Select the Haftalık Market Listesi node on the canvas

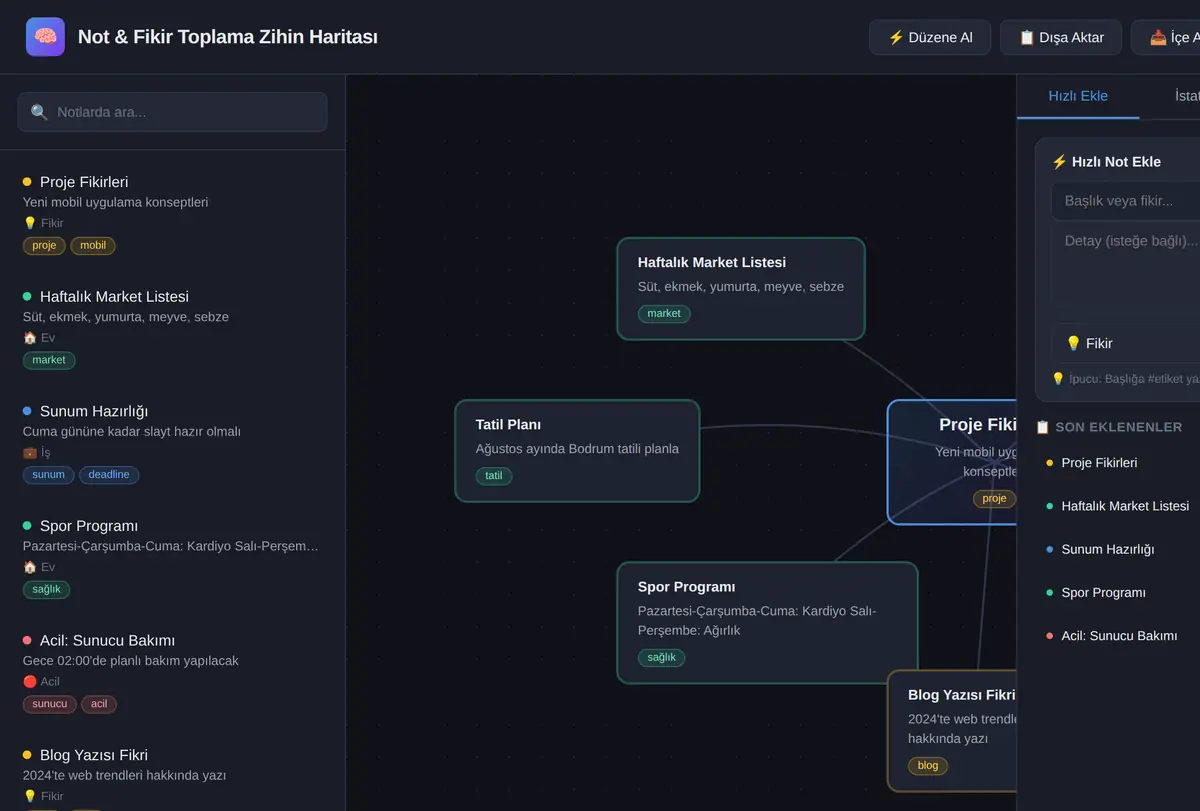(741, 289)
